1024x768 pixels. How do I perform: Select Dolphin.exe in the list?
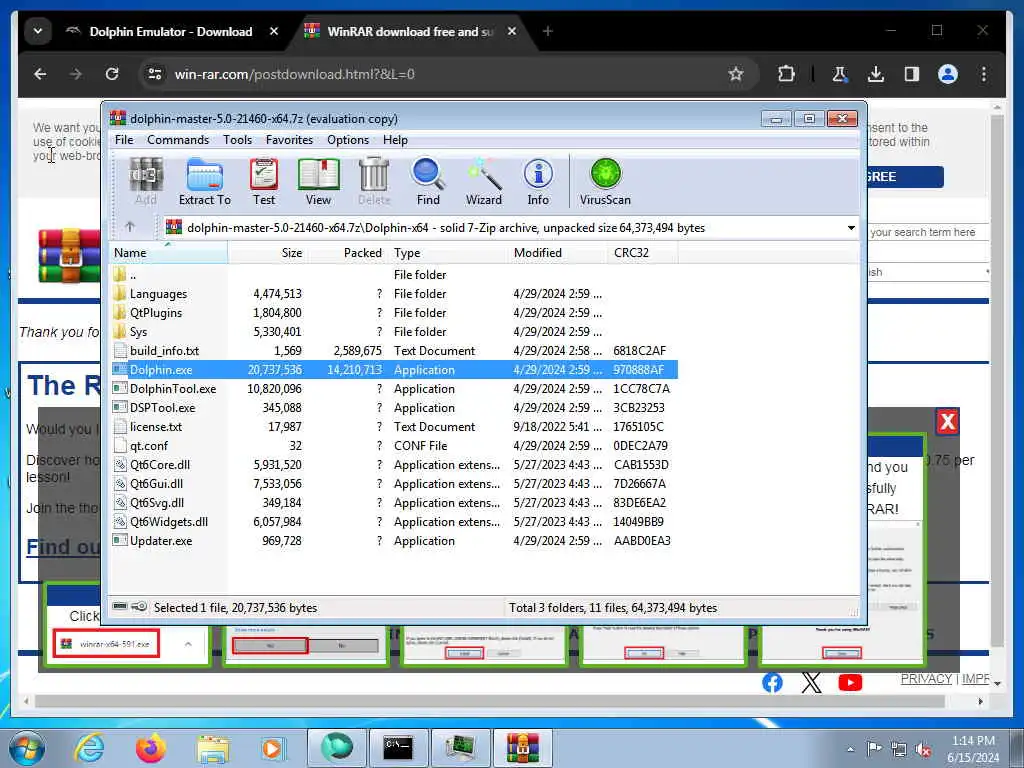pyautogui.click(x=394, y=370)
